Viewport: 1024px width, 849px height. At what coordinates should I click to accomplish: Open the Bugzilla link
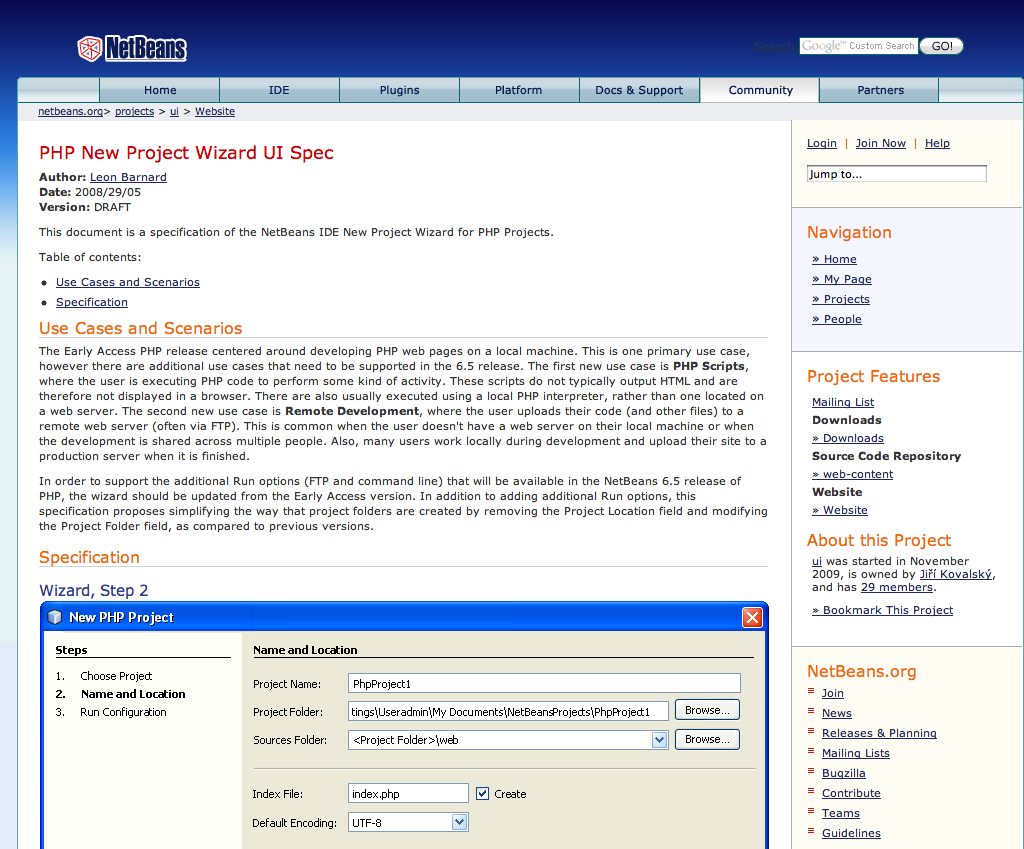click(x=844, y=773)
